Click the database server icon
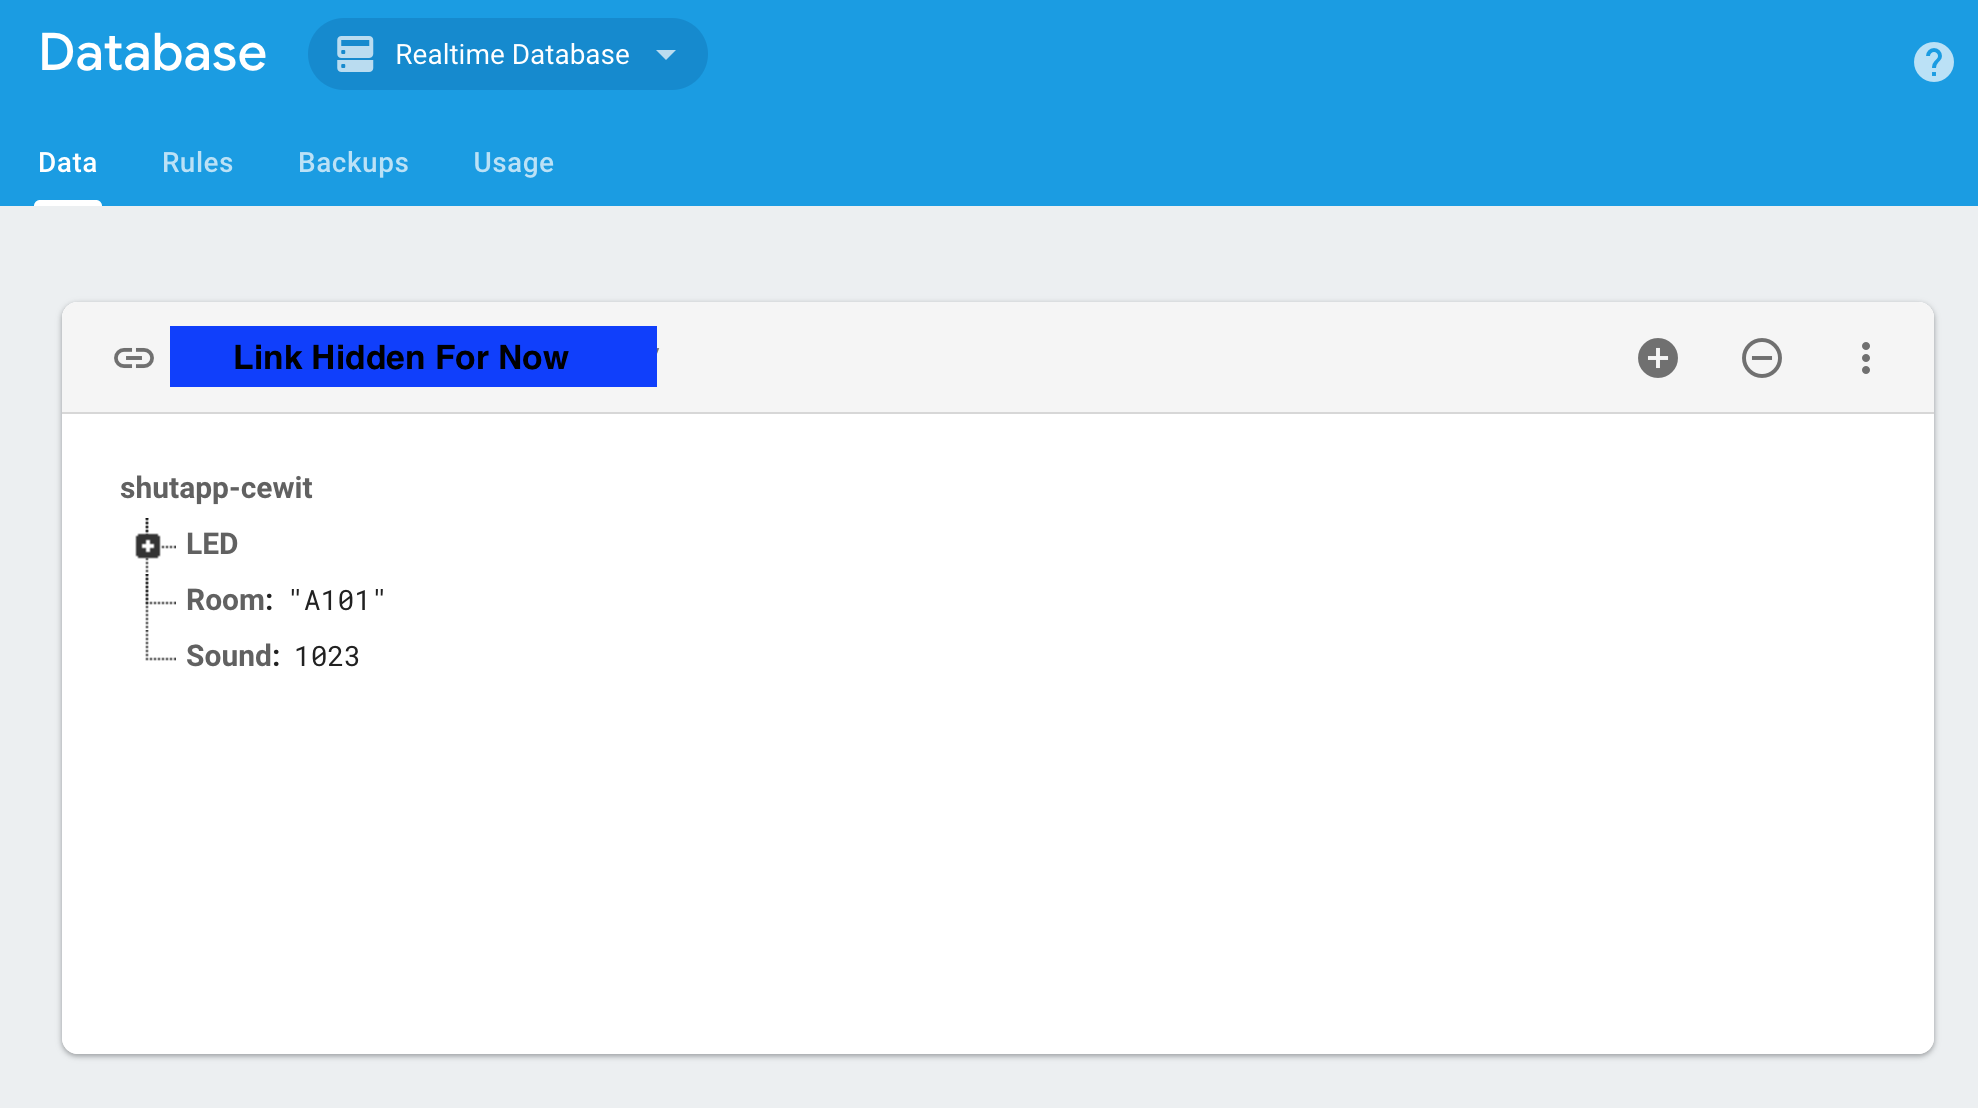 click(355, 54)
